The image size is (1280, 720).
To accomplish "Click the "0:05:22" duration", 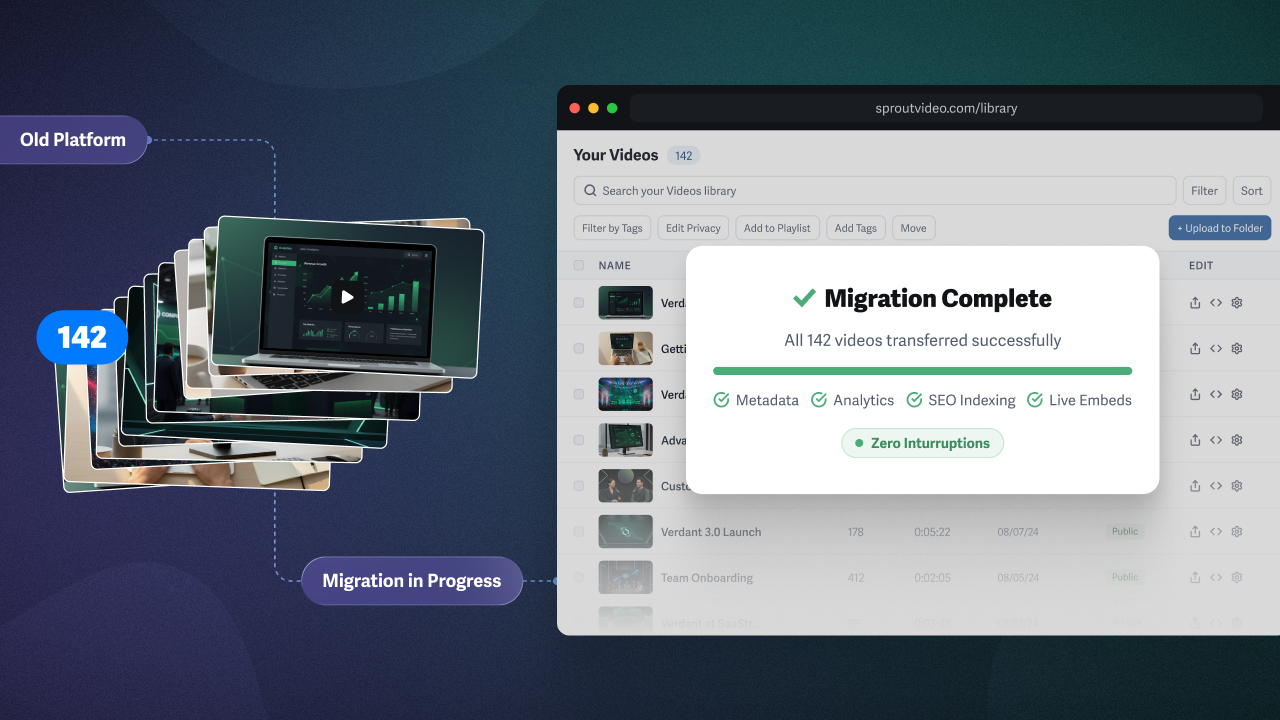I will point(932,532).
